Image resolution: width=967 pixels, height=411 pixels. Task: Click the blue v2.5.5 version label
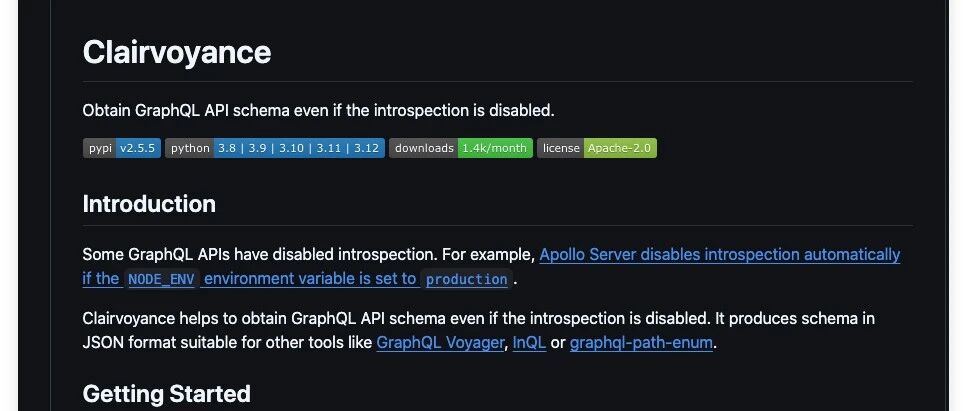tap(138, 148)
